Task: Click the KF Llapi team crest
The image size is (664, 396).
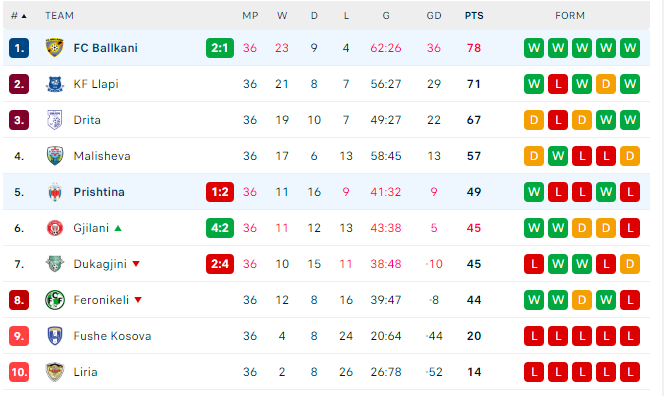Action: pos(55,84)
